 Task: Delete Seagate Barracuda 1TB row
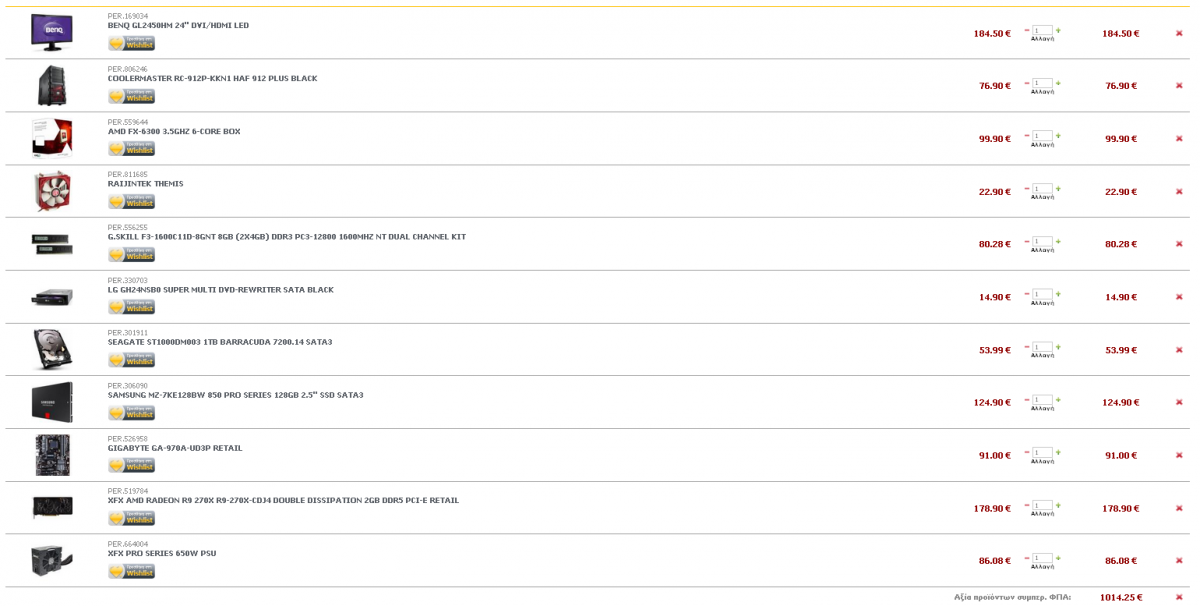(x=1179, y=350)
